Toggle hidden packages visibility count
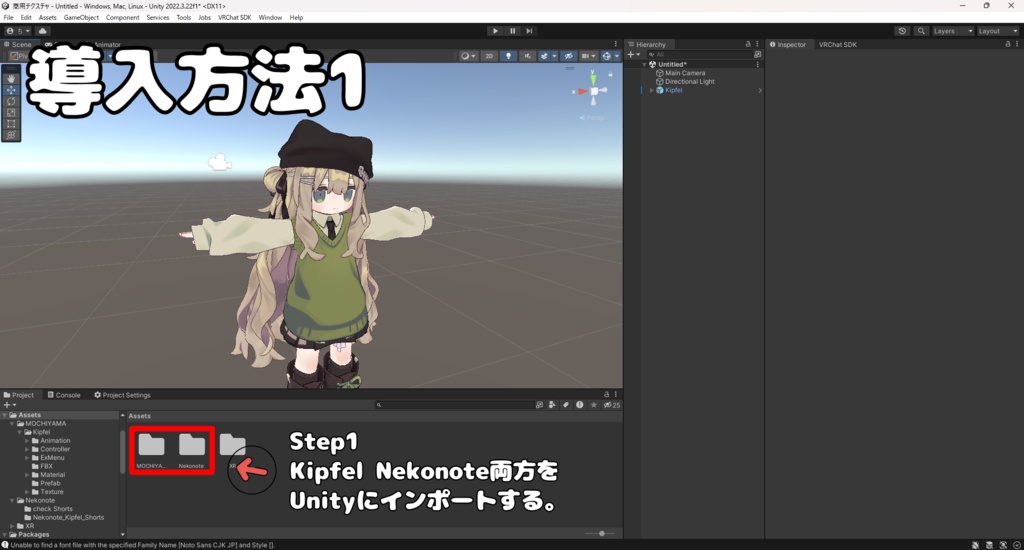Image resolution: width=1024 pixels, height=550 pixels. coord(612,405)
